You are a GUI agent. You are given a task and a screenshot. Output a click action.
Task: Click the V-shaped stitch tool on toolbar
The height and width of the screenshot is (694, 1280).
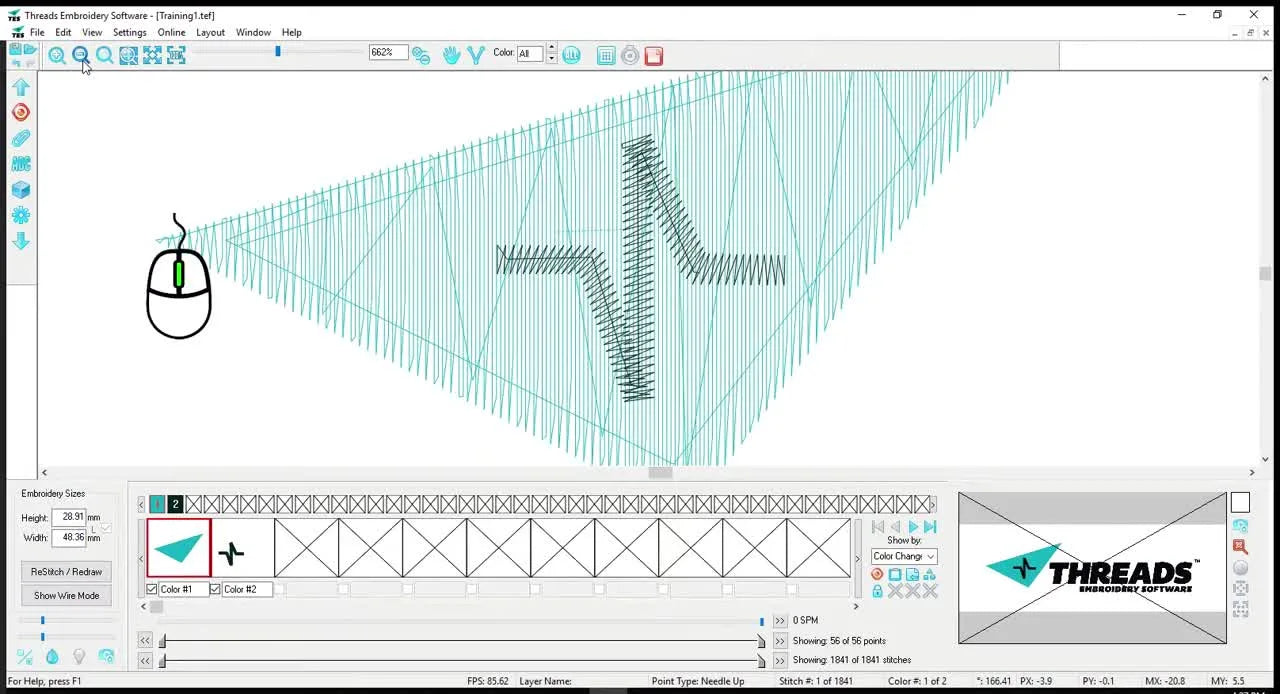pos(475,55)
